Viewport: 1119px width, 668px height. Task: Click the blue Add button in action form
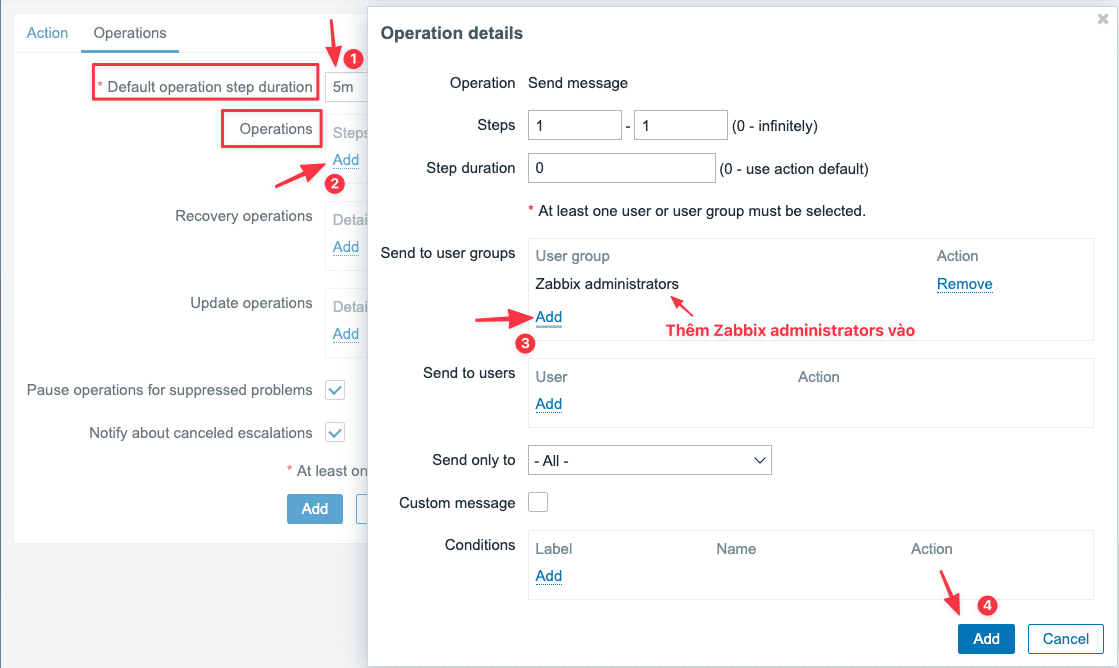click(314, 508)
